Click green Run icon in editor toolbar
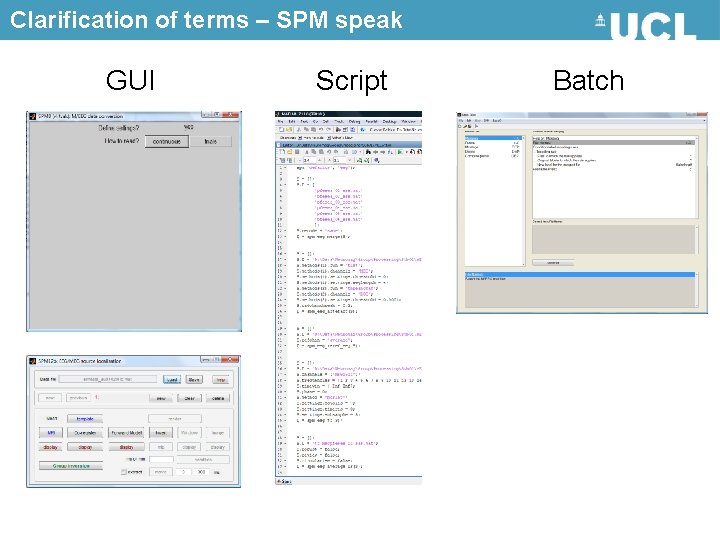This screenshot has width=720, height=540. (400, 152)
